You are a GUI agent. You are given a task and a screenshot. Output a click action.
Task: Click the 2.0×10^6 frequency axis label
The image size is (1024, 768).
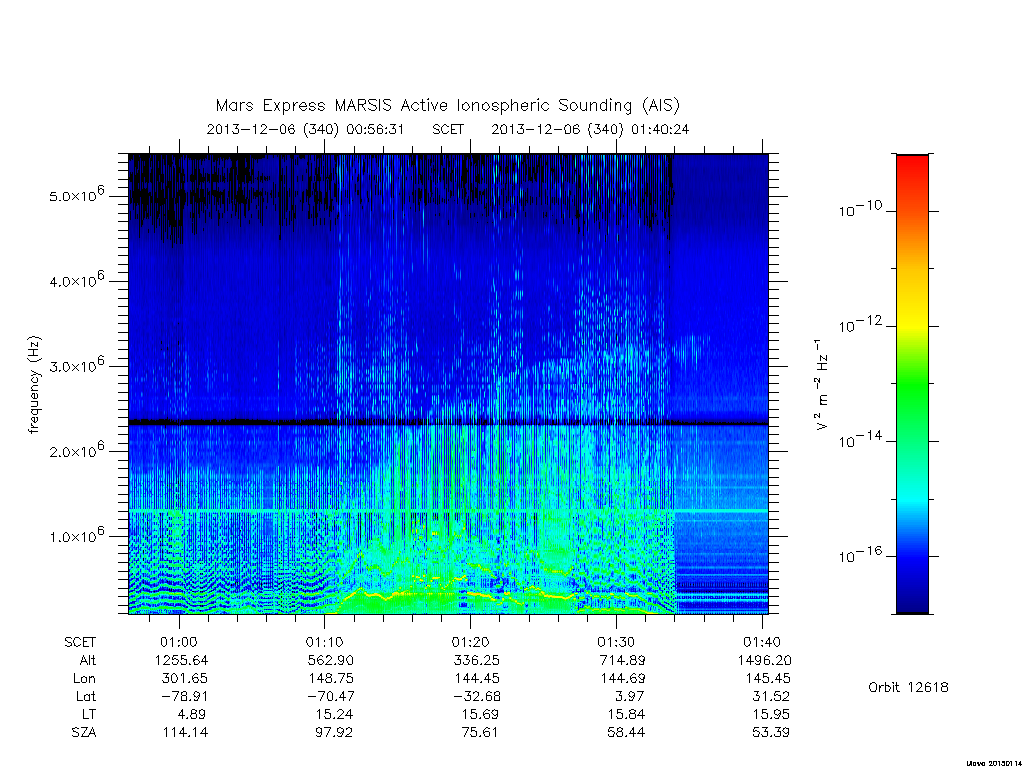pyautogui.click(x=76, y=449)
